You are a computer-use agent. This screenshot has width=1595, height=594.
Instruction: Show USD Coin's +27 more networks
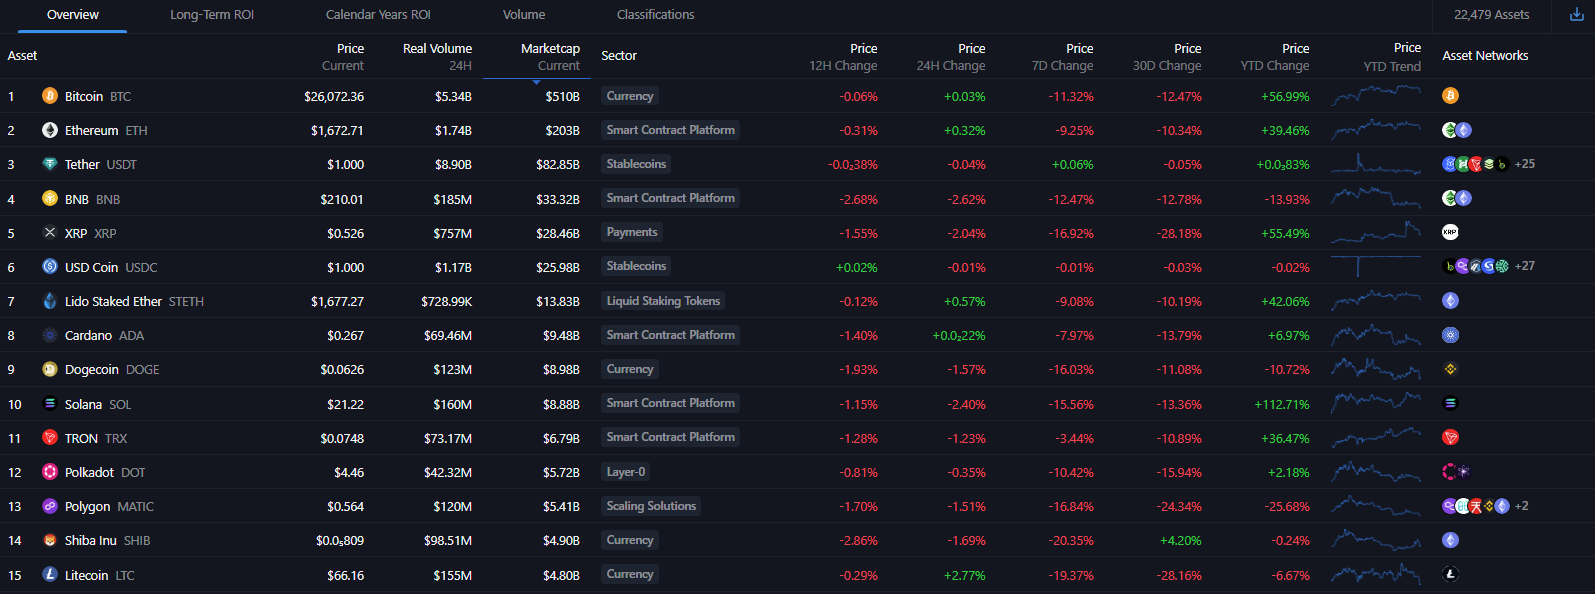[1524, 266]
